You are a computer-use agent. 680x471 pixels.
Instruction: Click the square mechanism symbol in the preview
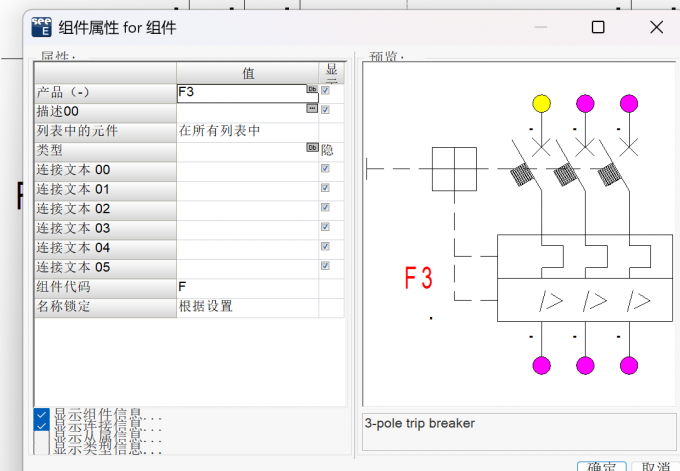click(454, 169)
